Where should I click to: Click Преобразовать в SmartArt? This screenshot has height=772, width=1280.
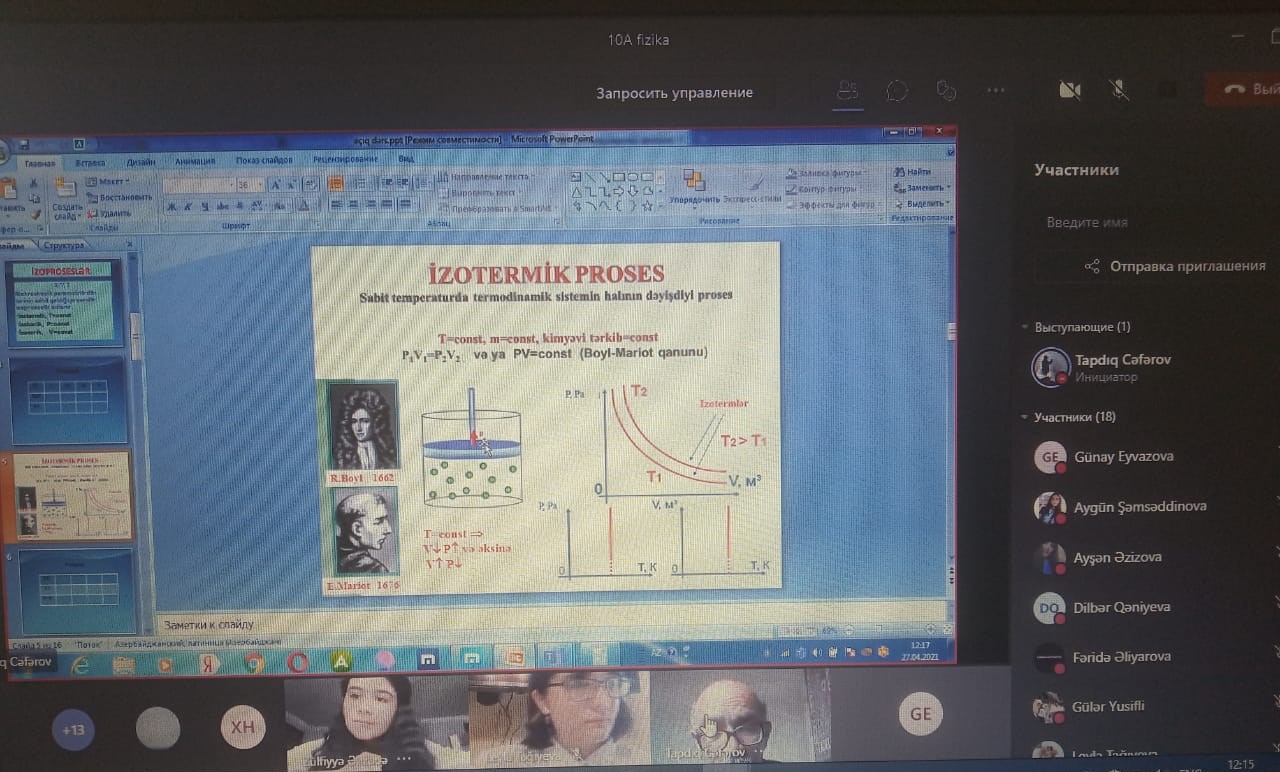[496, 207]
